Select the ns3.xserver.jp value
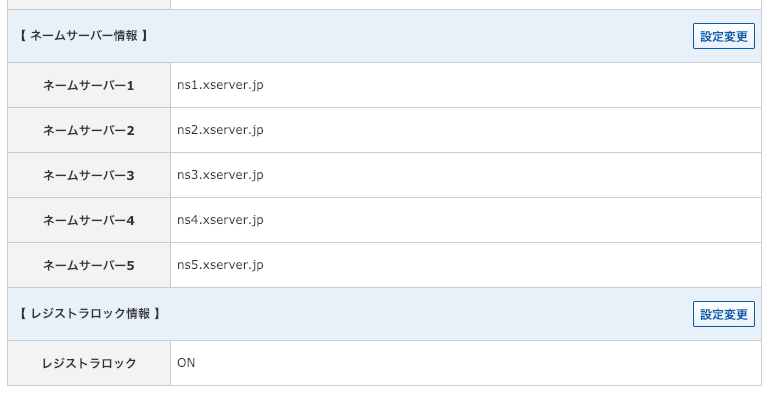This screenshot has height=406, width=771. click(220, 175)
